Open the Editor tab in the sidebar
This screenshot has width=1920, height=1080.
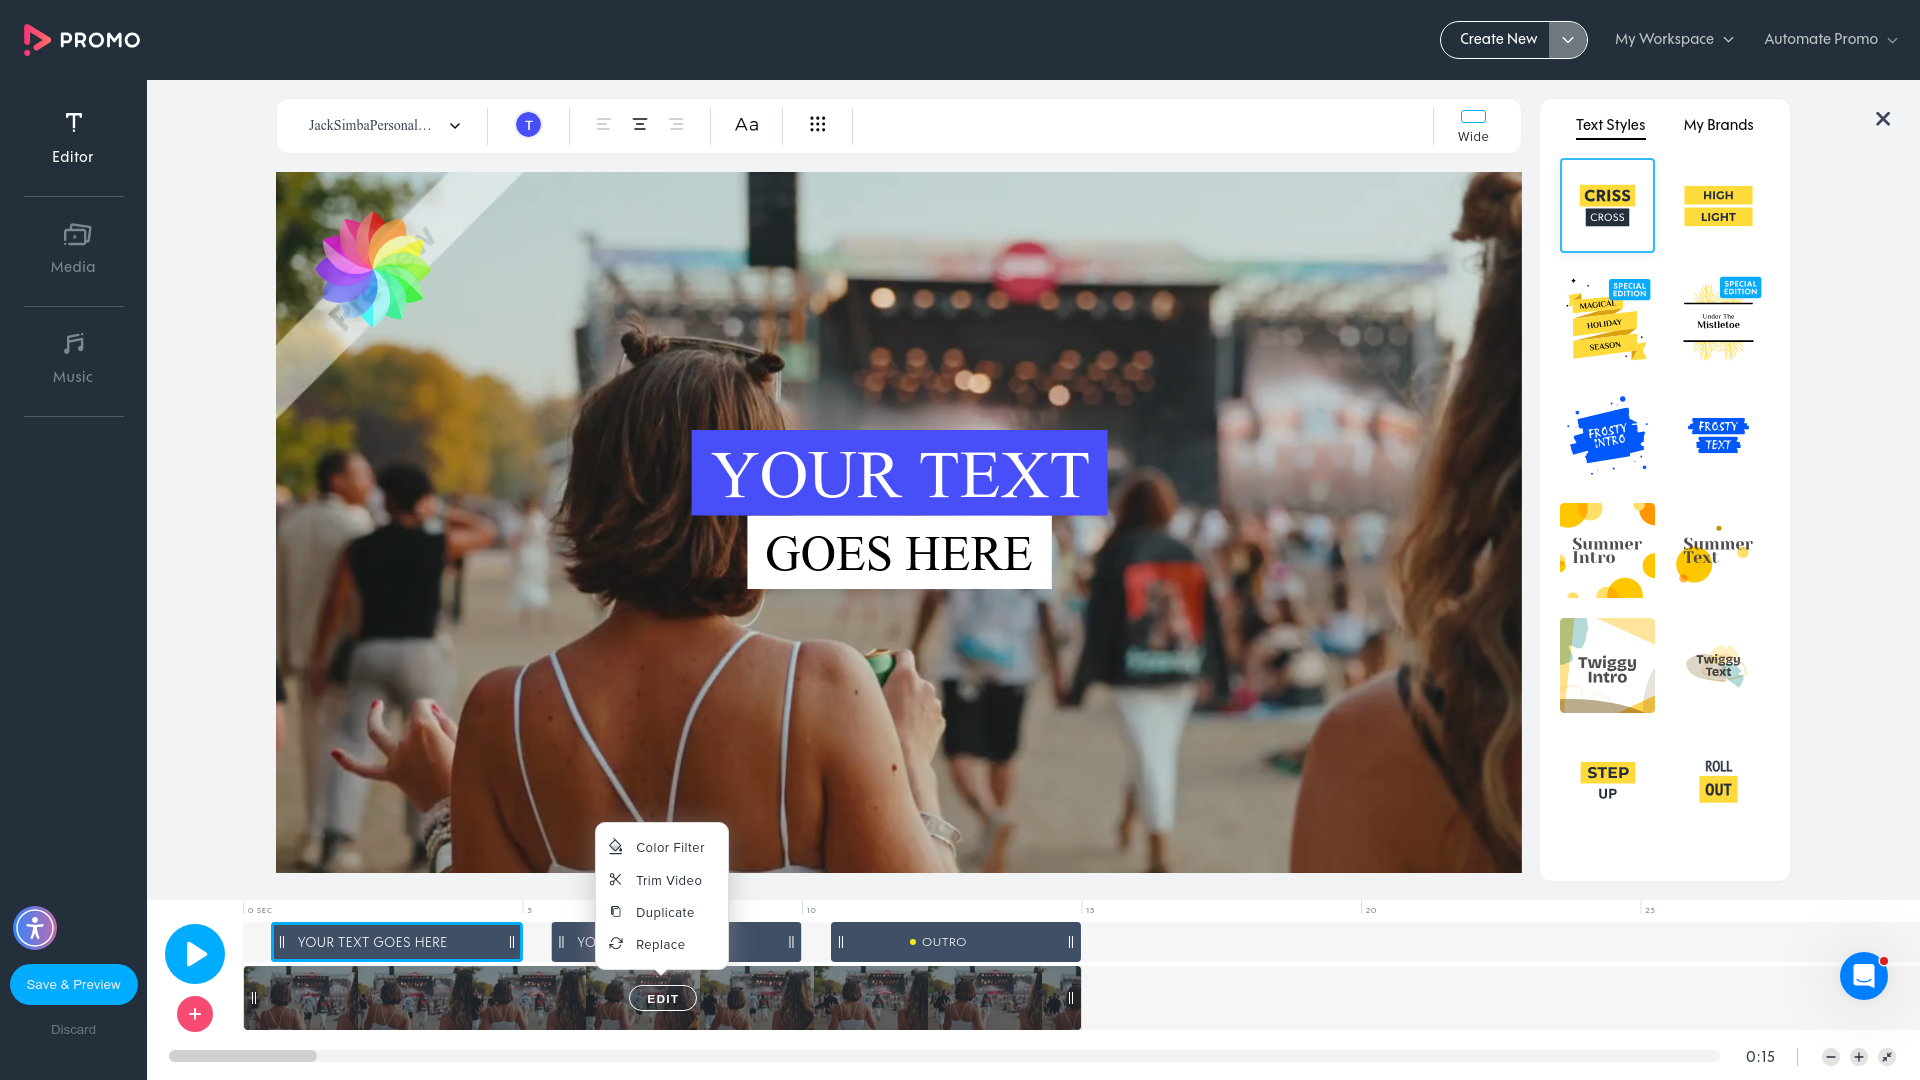pos(73,138)
